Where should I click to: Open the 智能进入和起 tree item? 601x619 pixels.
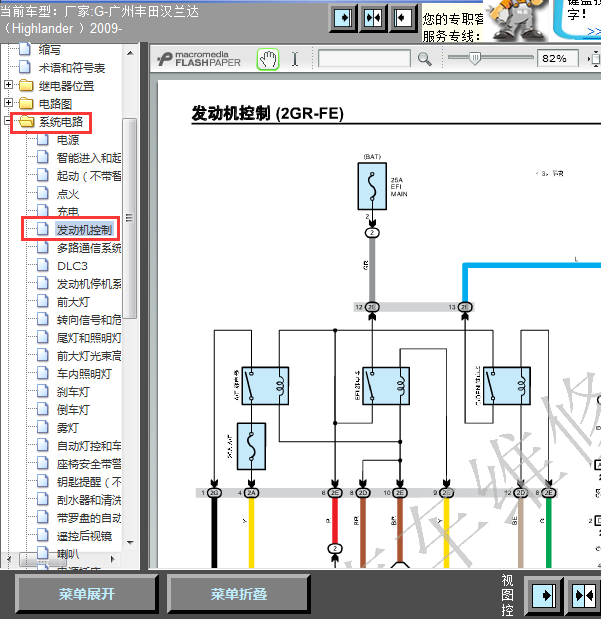pyautogui.click(x=89, y=158)
